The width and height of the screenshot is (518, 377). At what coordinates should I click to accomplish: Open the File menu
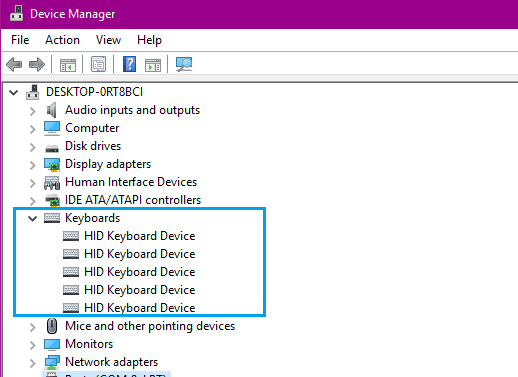[x=20, y=40]
